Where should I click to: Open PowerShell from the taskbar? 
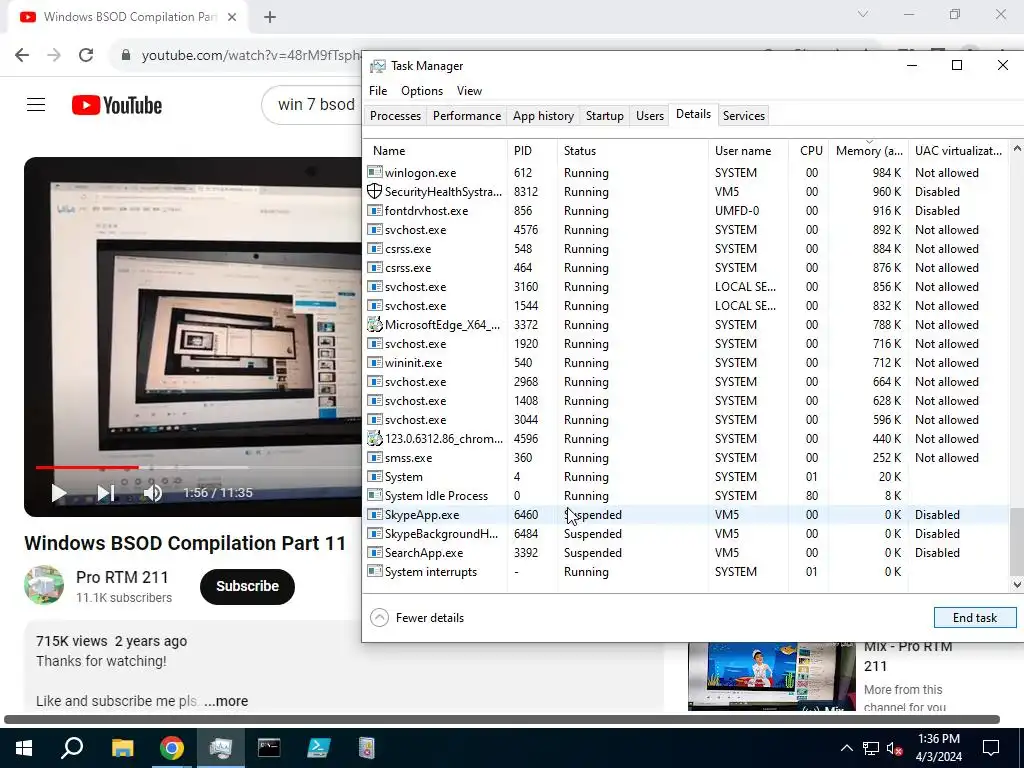click(x=319, y=748)
